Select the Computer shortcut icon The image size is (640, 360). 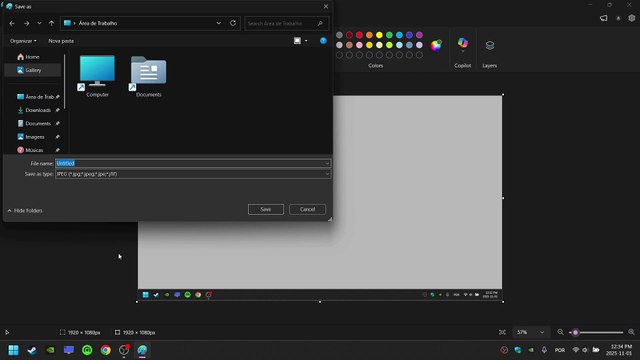[x=97, y=76]
